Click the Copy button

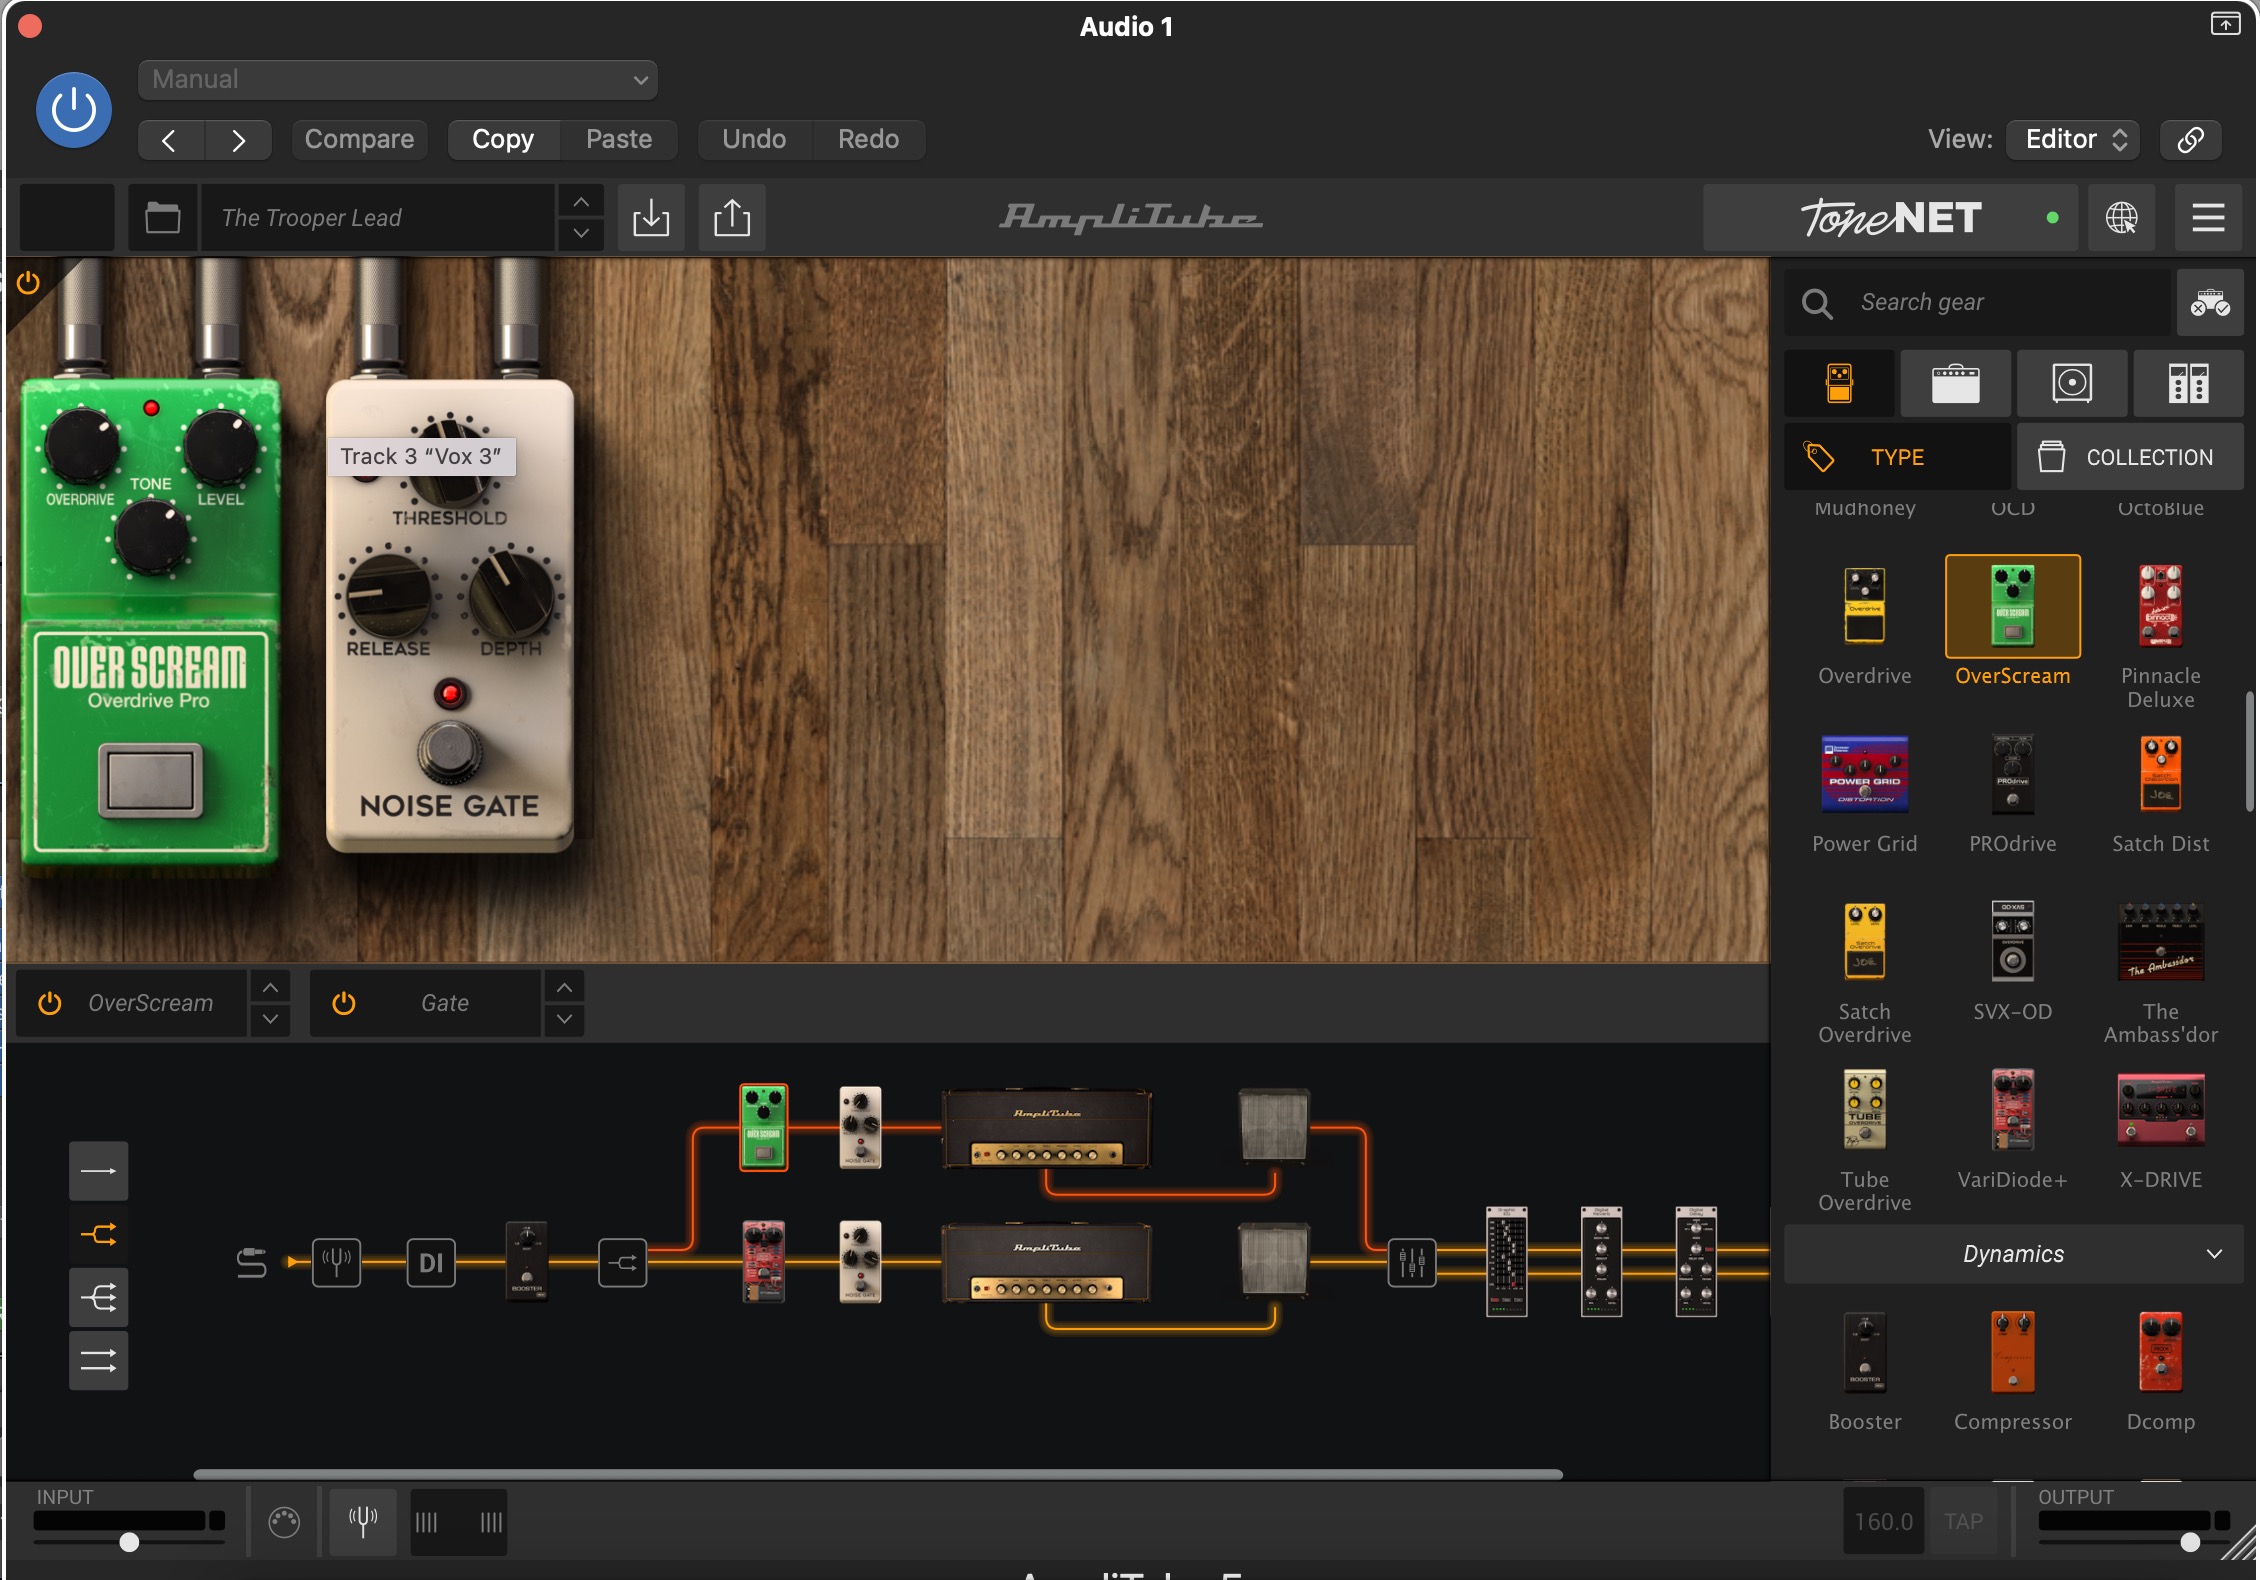pyautogui.click(x=503, y=139)
